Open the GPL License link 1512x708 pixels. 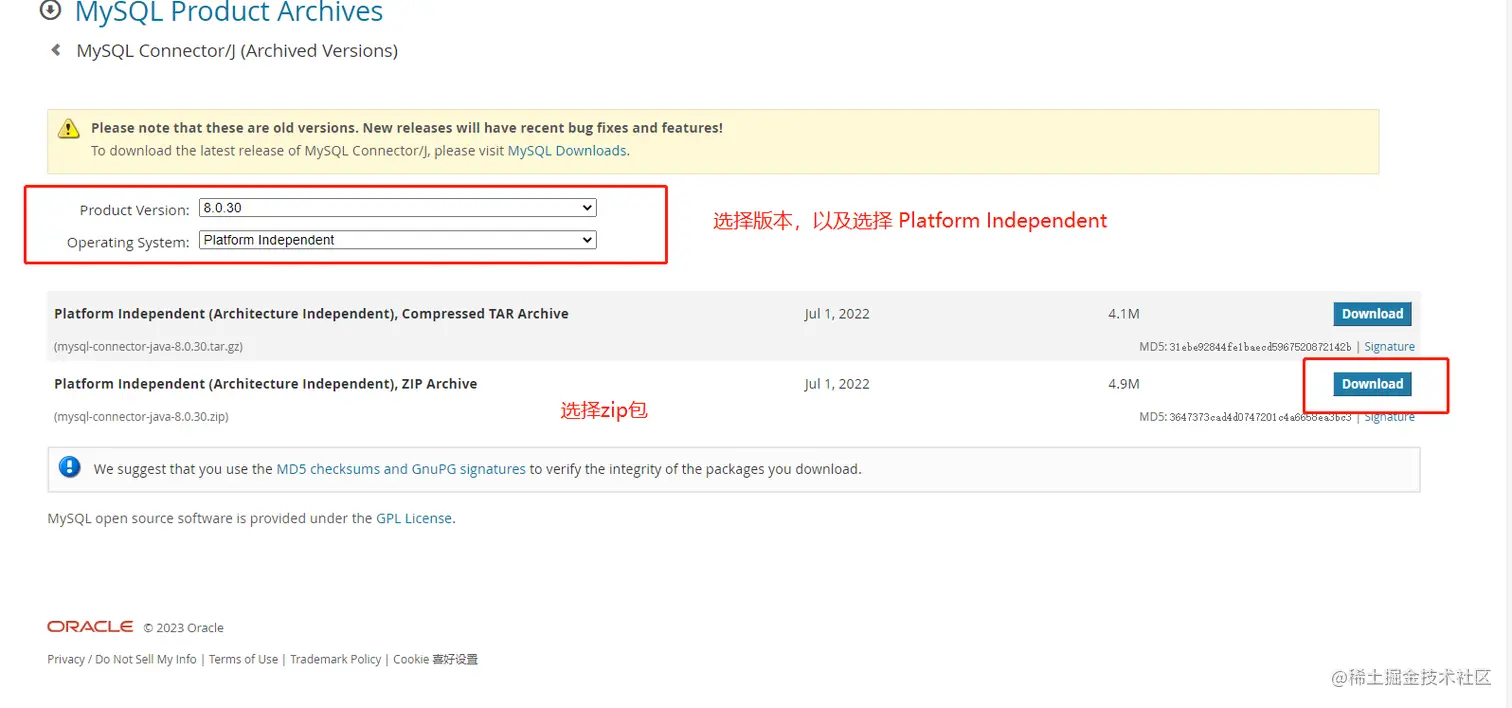pyautogui.click(x=414, y=519)
